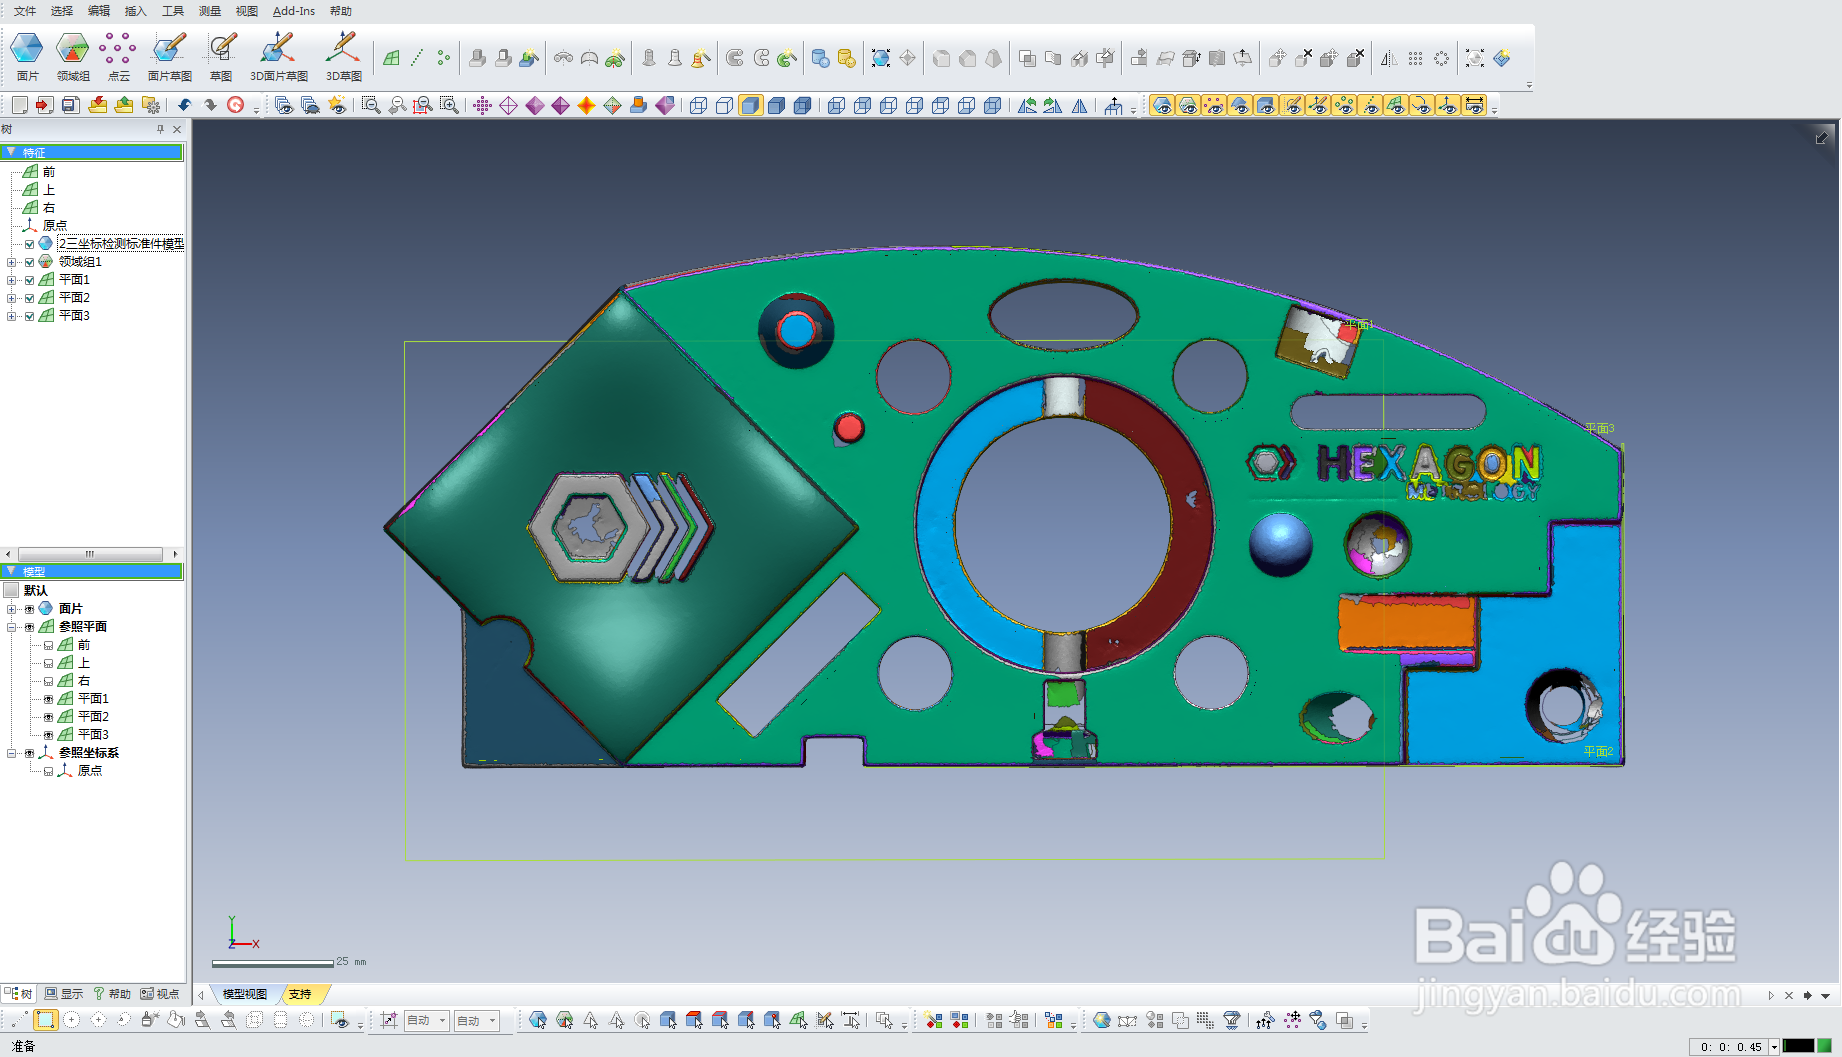This screenshot has width=1842, height=1057.
Task: Open the 视点 panel tab
Action: coord(160,994)
